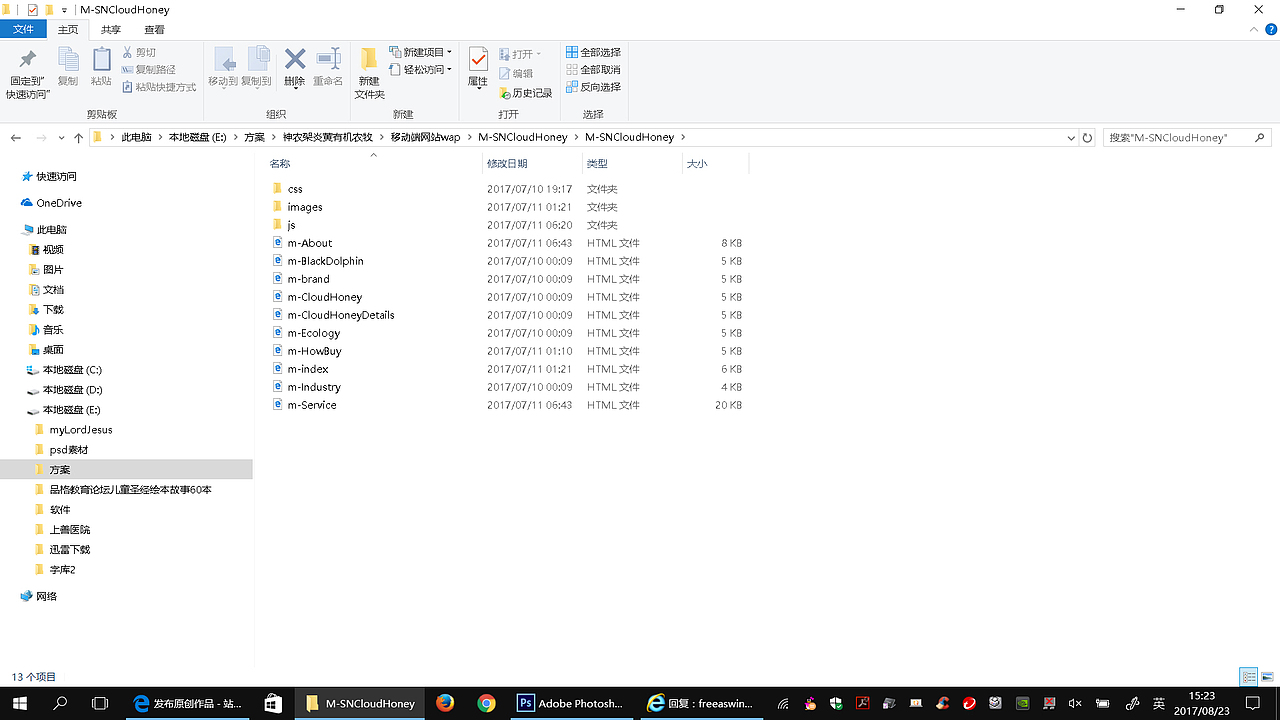Image resolution: width=1280 pixels, height=720 pixels.
Task: Switch to Large icons view at bottom right
Action: pos(1267,677)
